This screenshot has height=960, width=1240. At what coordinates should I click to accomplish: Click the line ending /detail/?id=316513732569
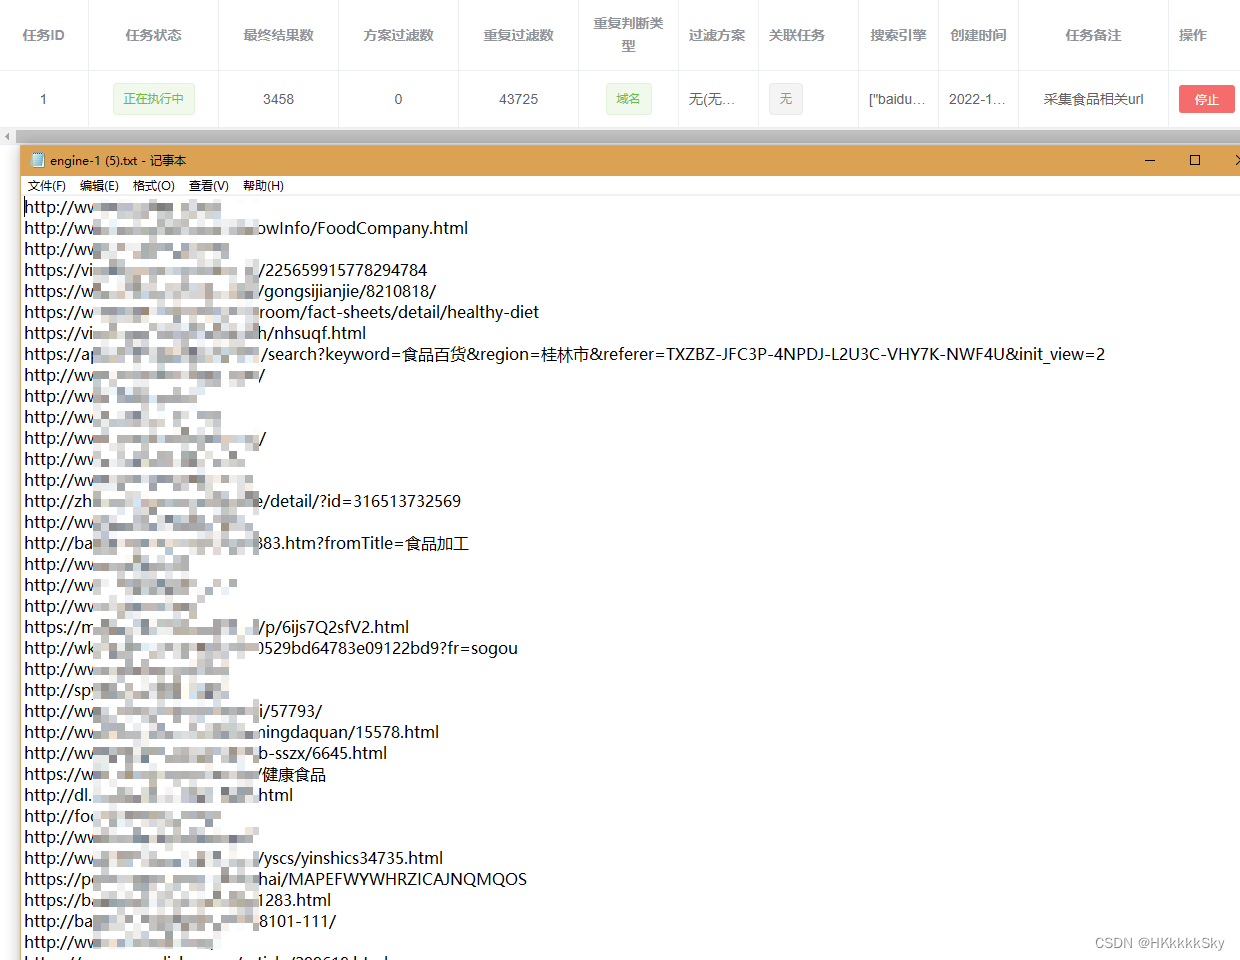[243, 501]
